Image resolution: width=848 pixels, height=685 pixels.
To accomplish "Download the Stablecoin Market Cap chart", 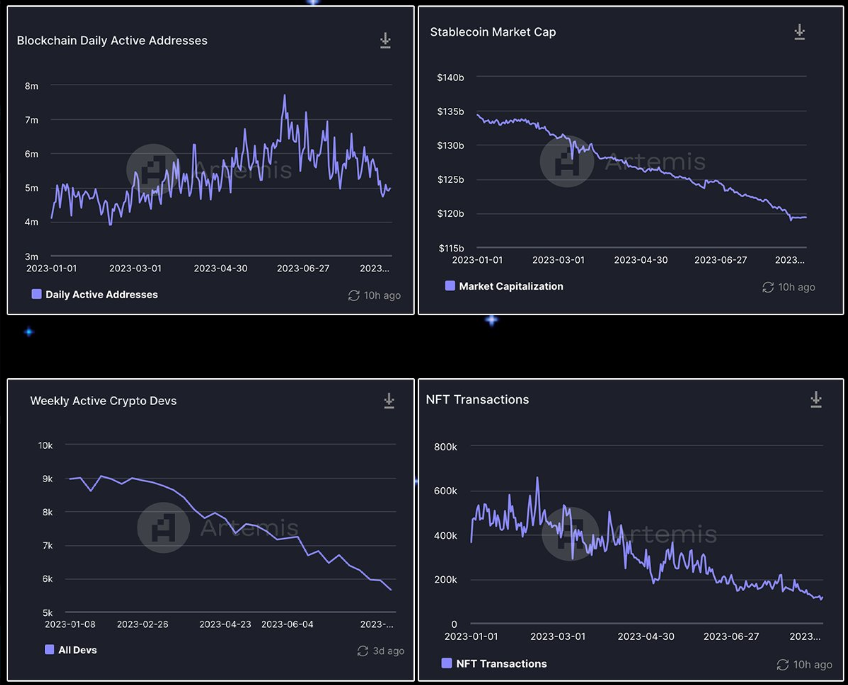I will click(x=799, y=32).
